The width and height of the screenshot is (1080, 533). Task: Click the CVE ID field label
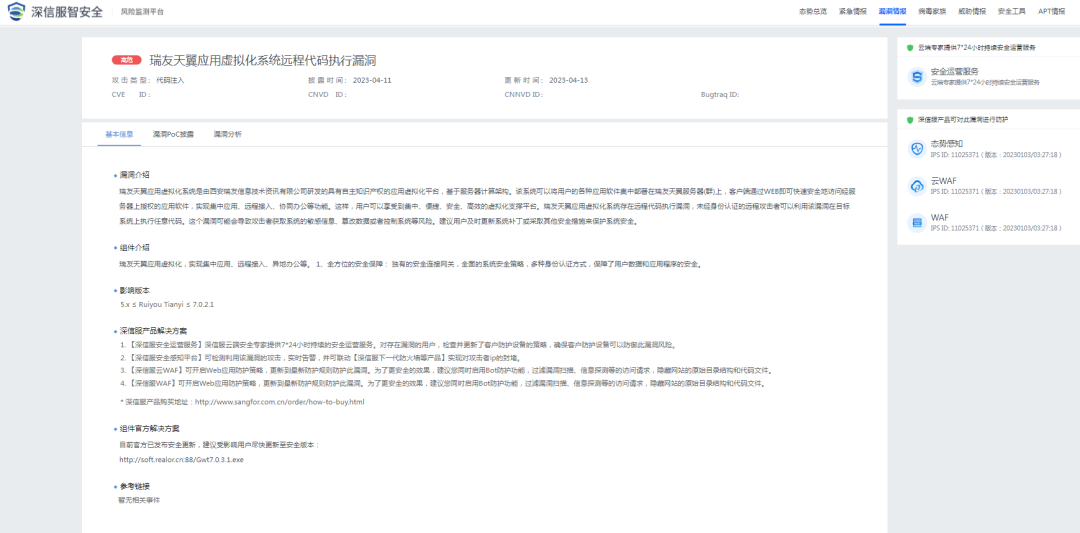click(x=131, y=95)
